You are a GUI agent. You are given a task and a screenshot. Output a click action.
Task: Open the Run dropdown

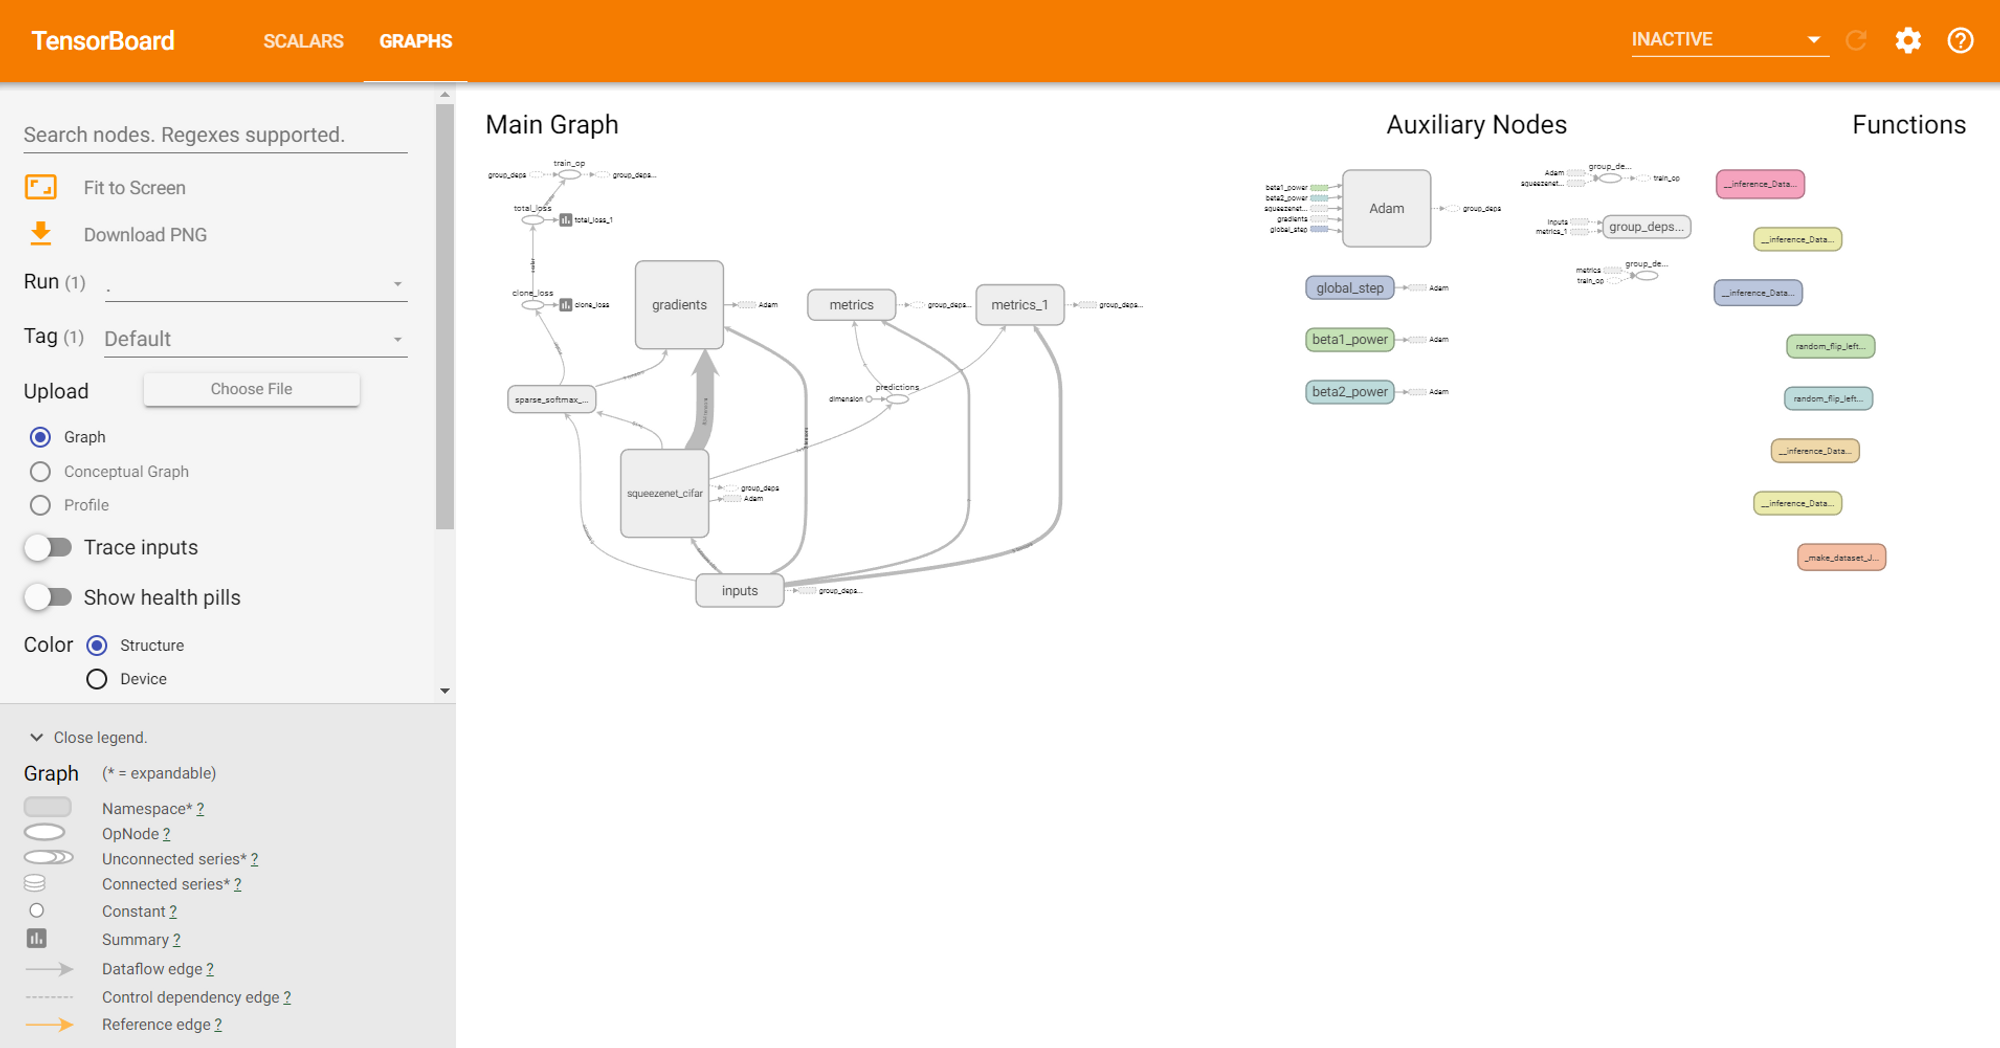(x=255, y=283)
